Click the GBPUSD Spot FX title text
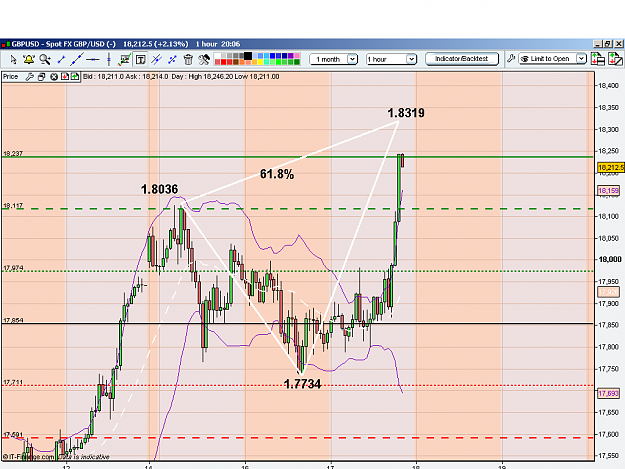The height and width of the screenshot is (469, 625). [64, 44]
